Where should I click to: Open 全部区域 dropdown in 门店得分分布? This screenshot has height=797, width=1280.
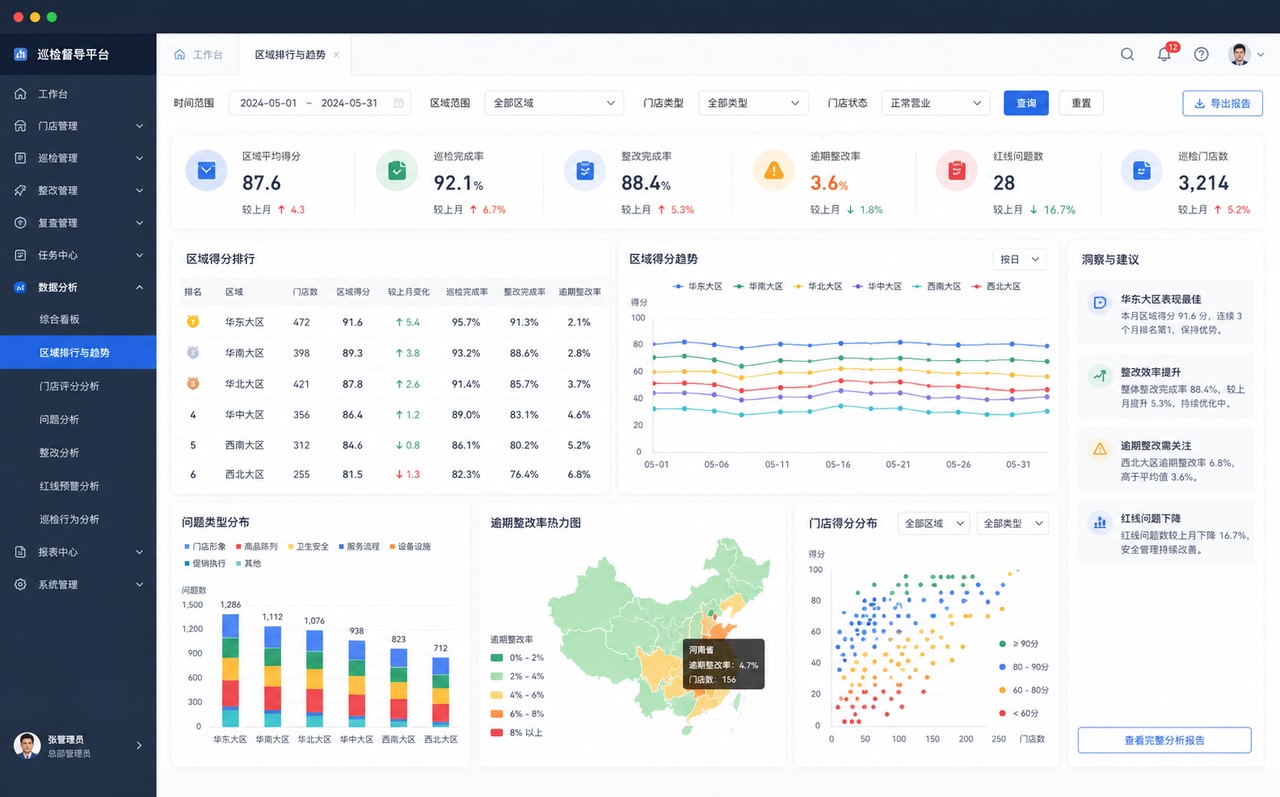(934, 523)
